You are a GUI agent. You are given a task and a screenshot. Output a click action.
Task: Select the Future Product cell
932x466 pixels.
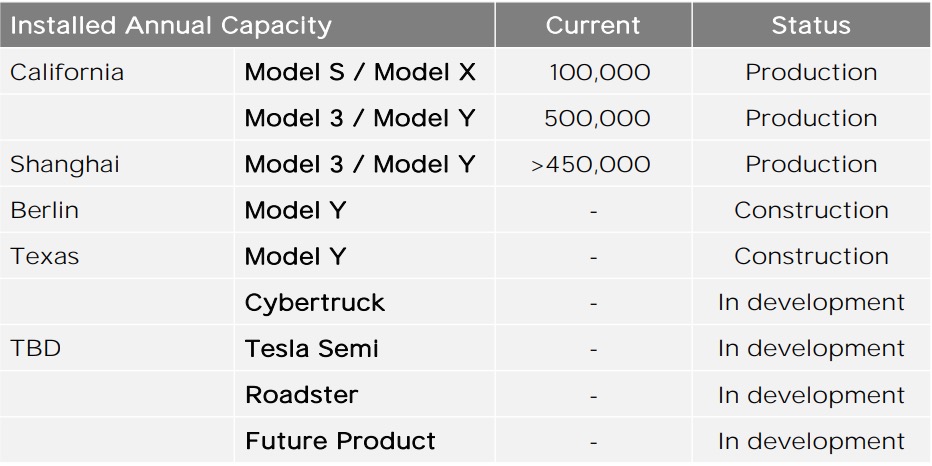[x=340, y=441]
